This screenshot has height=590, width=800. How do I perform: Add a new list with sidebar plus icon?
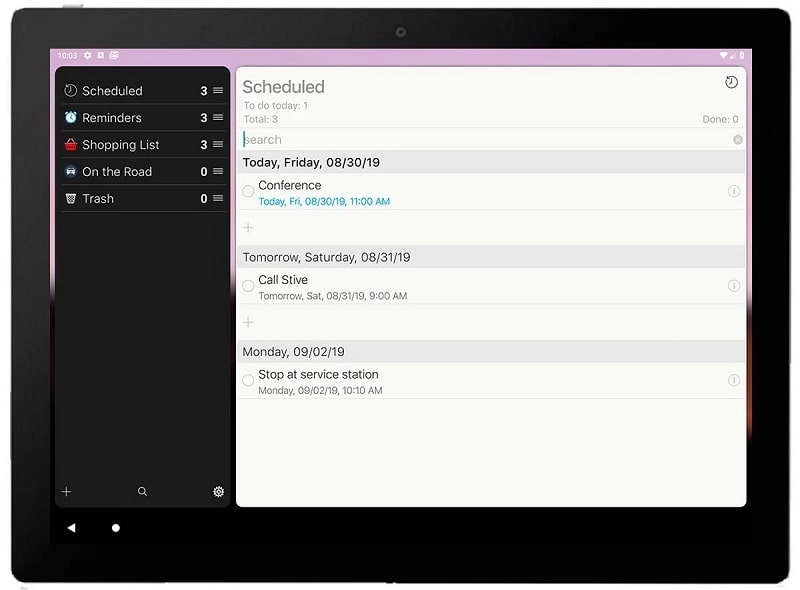(x=67, y=492)
